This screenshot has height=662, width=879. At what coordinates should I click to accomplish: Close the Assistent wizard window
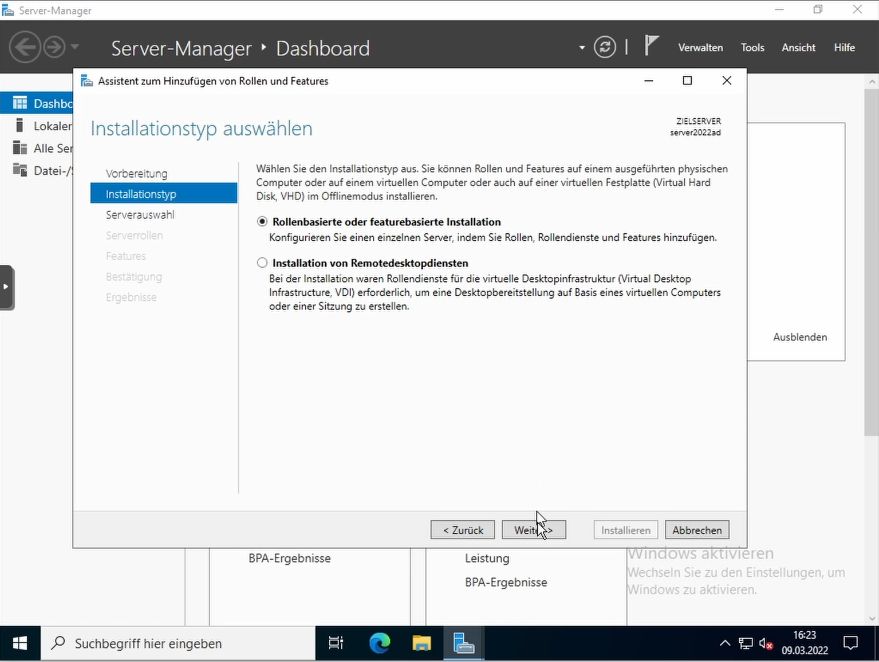pos(727,81)
